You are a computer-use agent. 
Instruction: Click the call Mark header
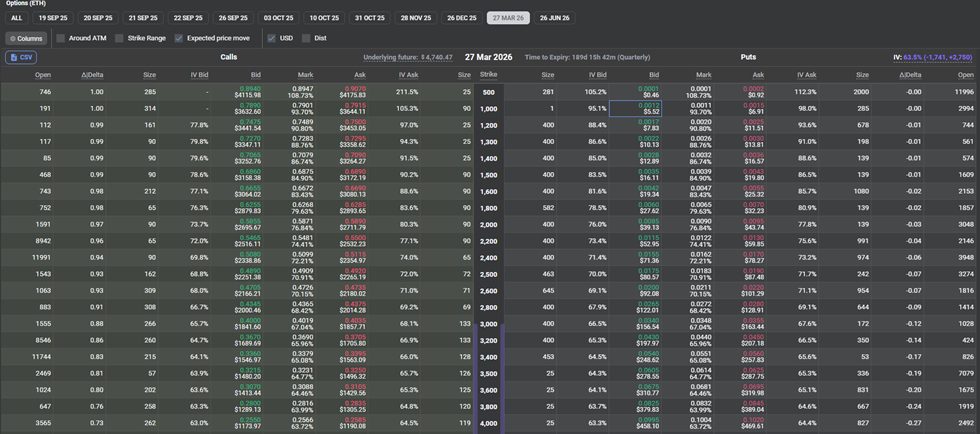pyautogui.click(x=305, y=74)
